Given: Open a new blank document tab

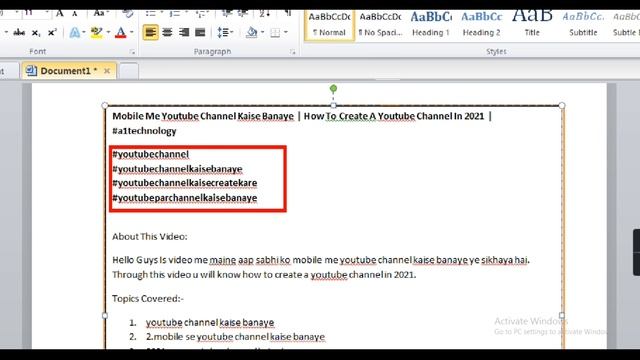Looking at the screenshot, I should (x=129, y=71).
